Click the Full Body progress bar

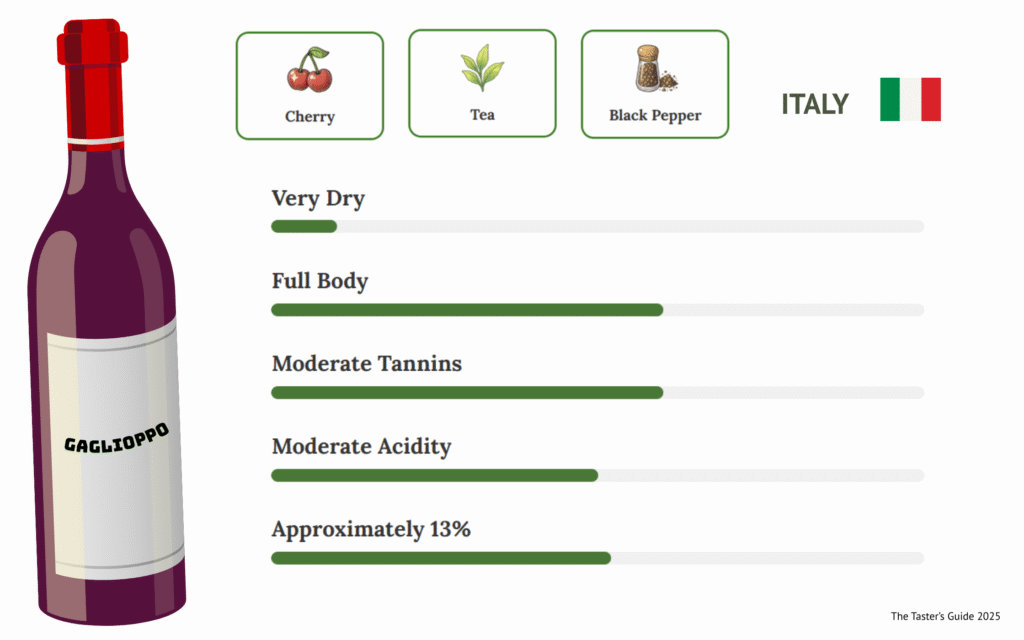tap(597, 310)
